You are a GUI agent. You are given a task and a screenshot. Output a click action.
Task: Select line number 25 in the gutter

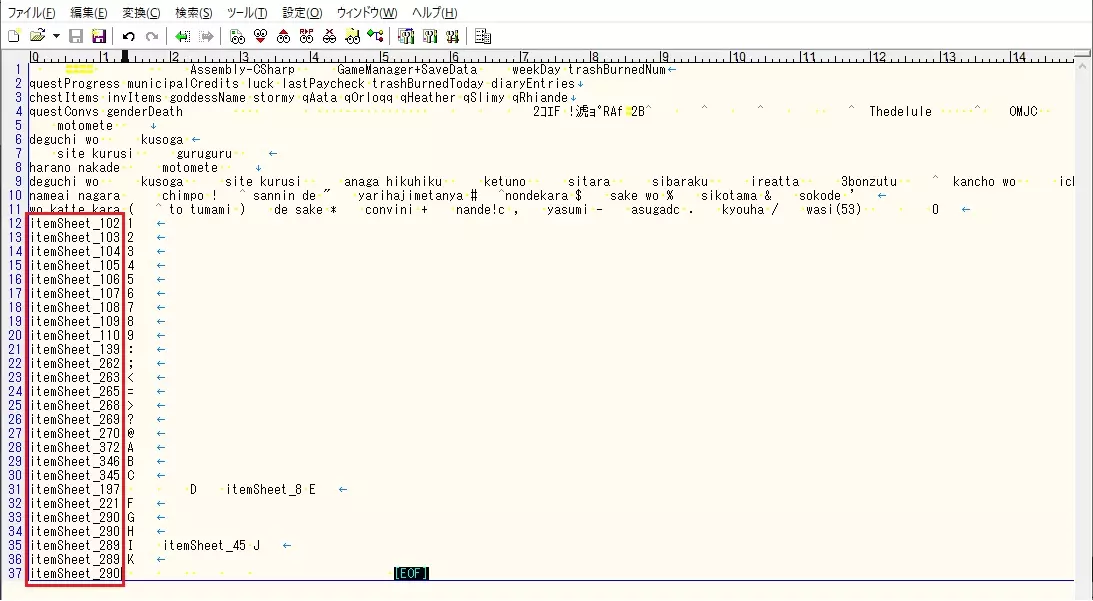click(x=15, y=405)
